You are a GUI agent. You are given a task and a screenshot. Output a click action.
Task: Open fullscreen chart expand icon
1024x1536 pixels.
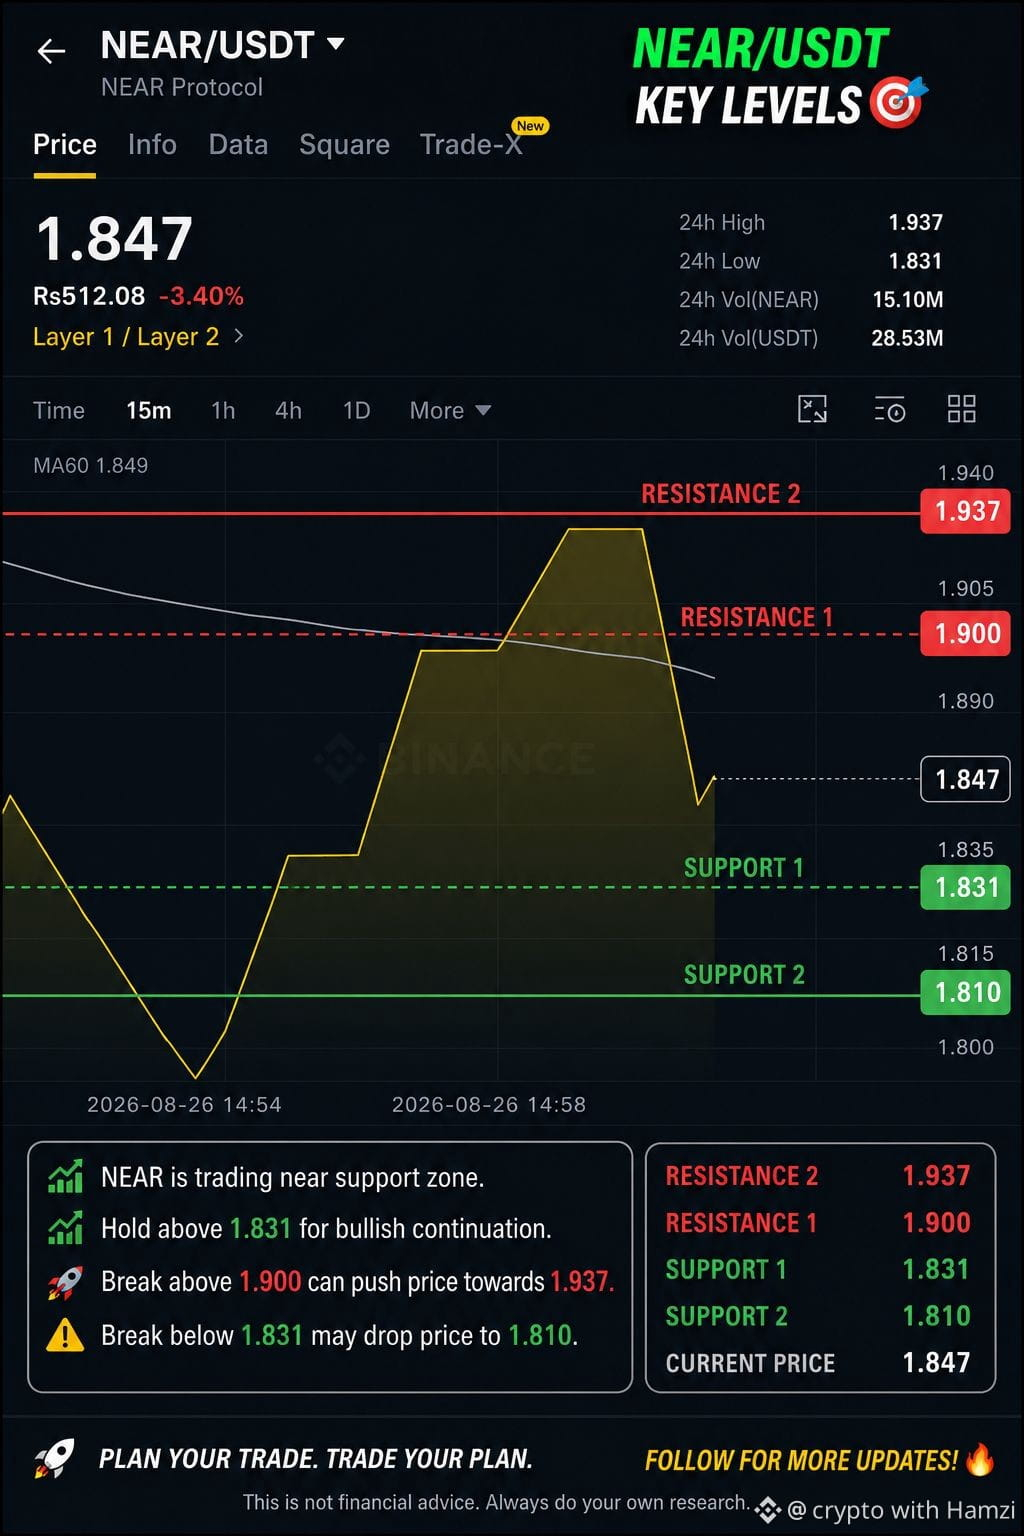pyautogui.click(x=812, y=409)
